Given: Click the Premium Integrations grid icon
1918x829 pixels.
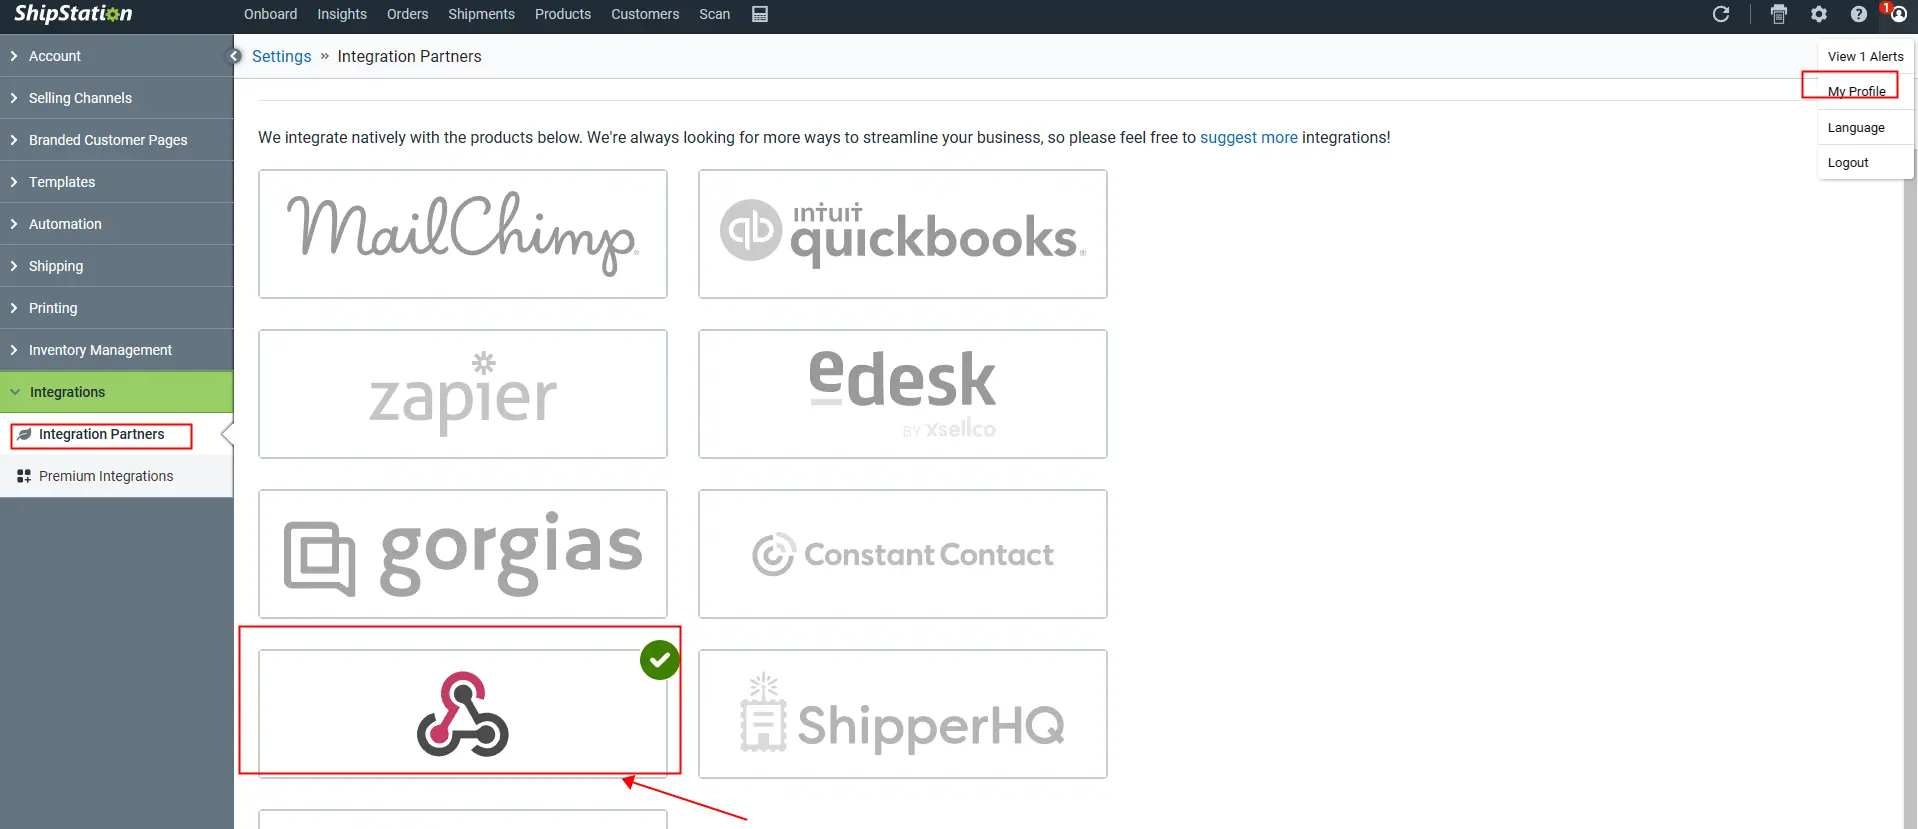Looking at the screenshot, I should pyautogui.click(x=24, y=476).
